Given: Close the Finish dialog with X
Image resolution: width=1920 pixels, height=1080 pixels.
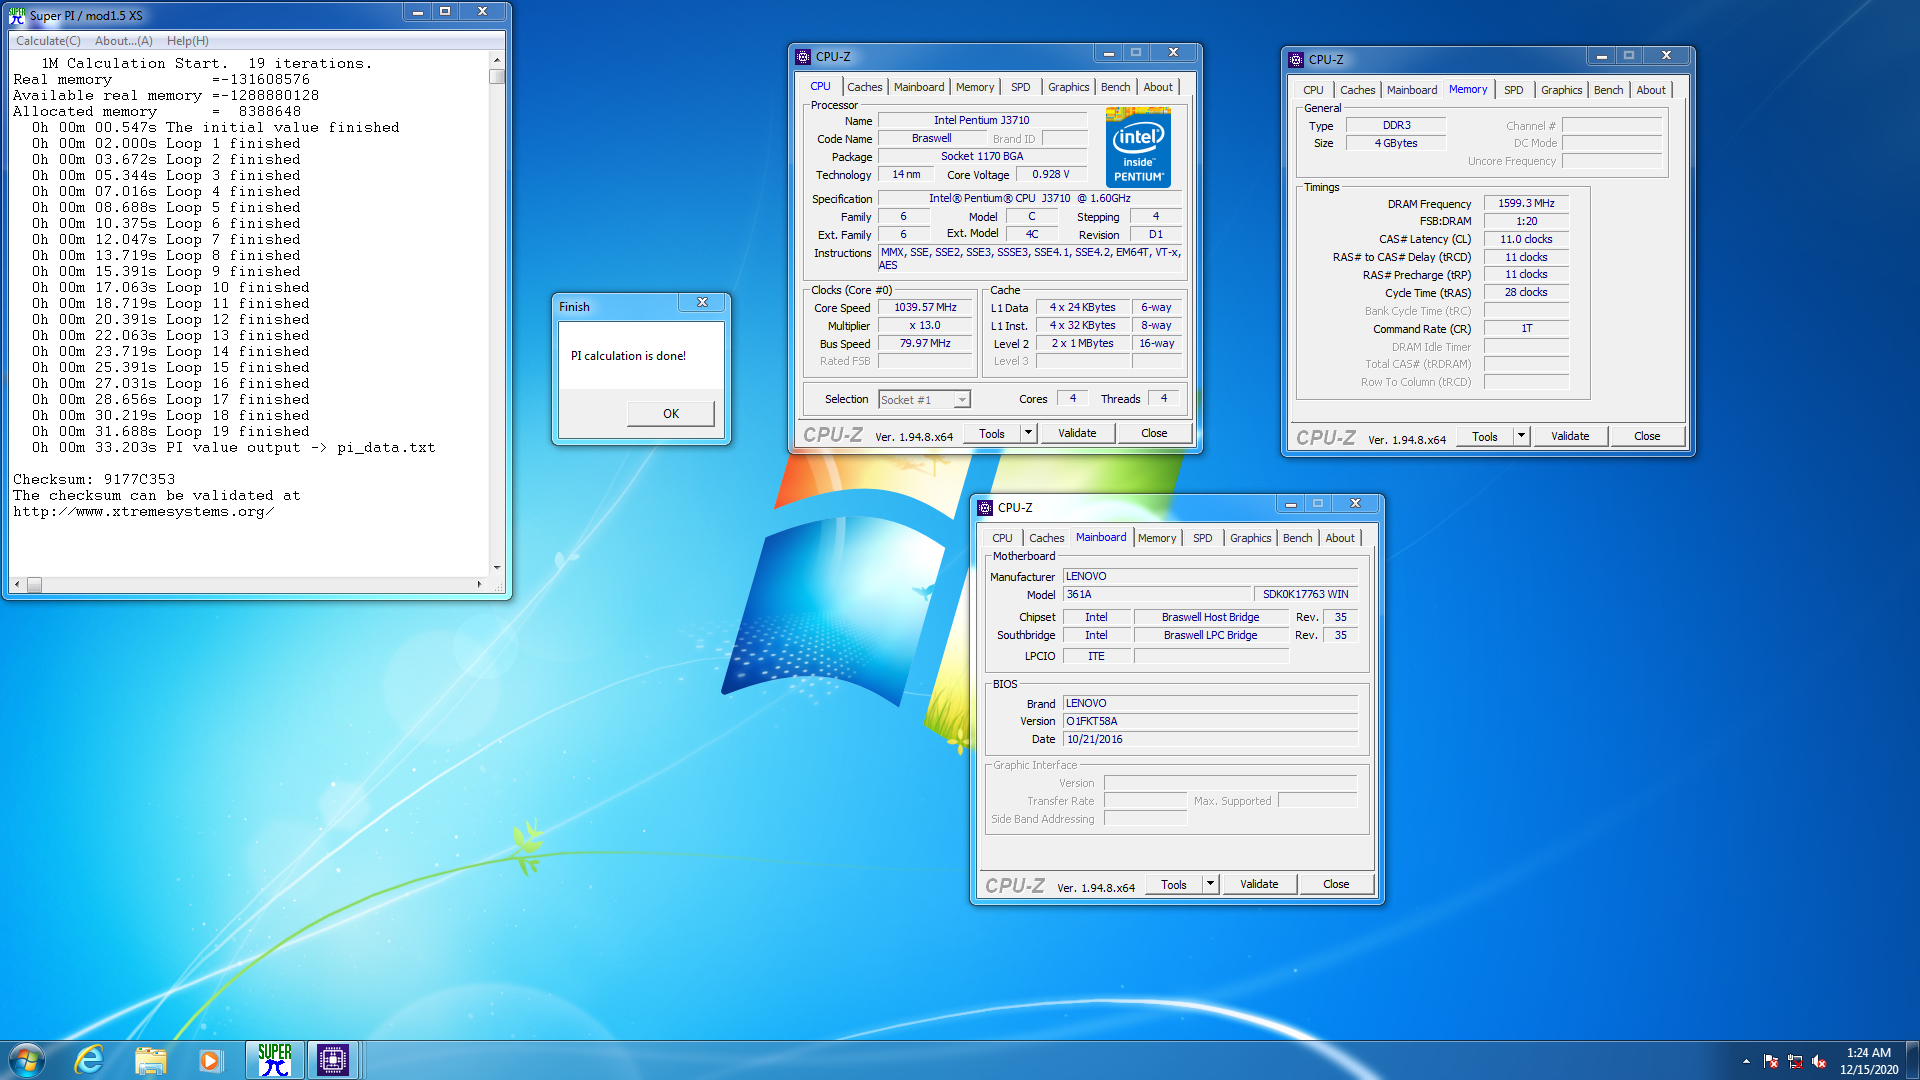Looking at the screenshot, I should pyautogui.click(x=702, y=302).
